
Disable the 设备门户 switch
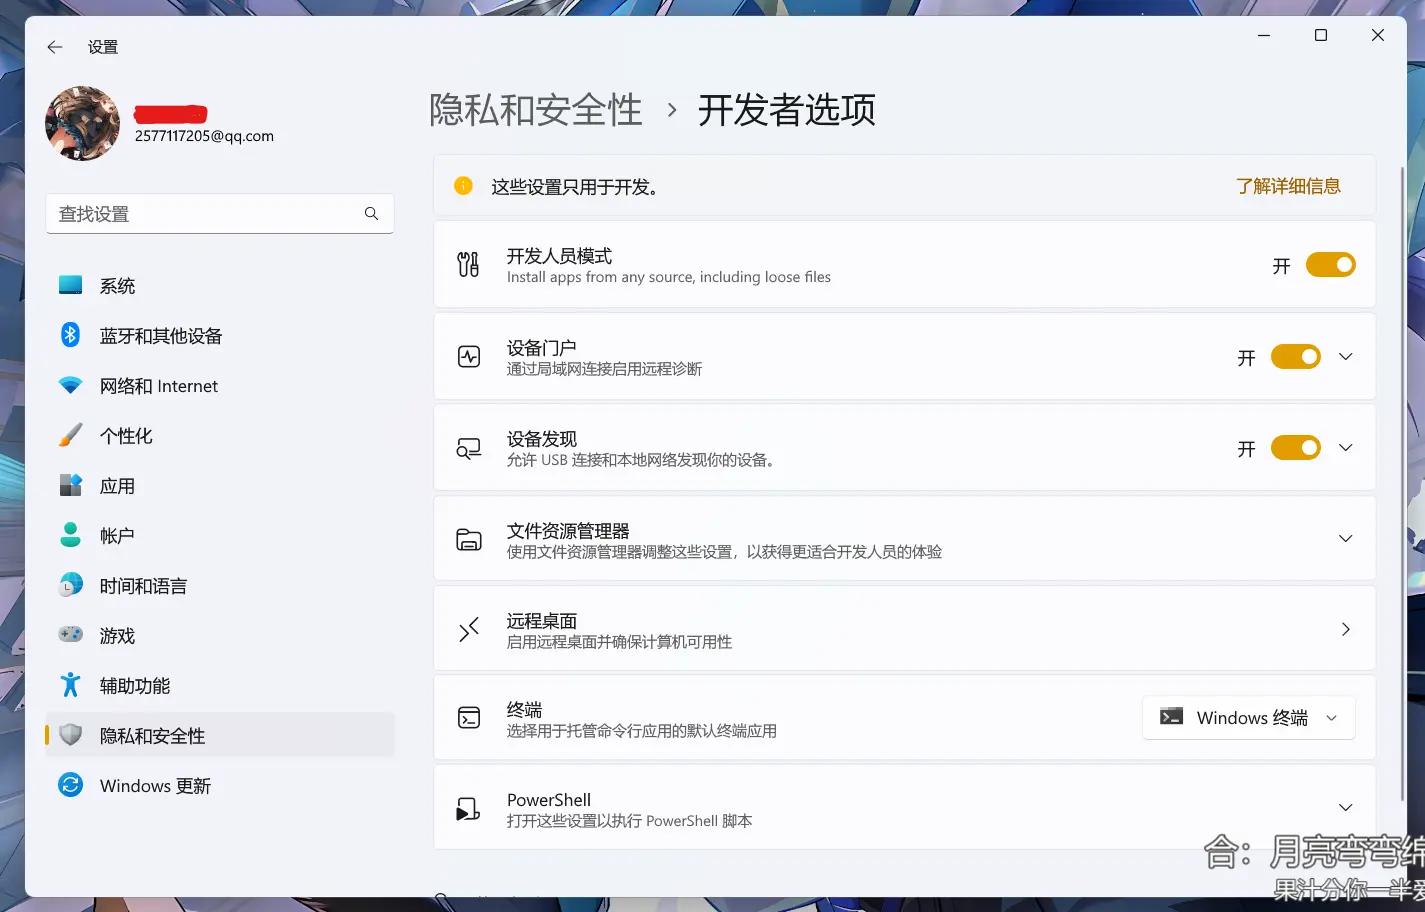1295,357
